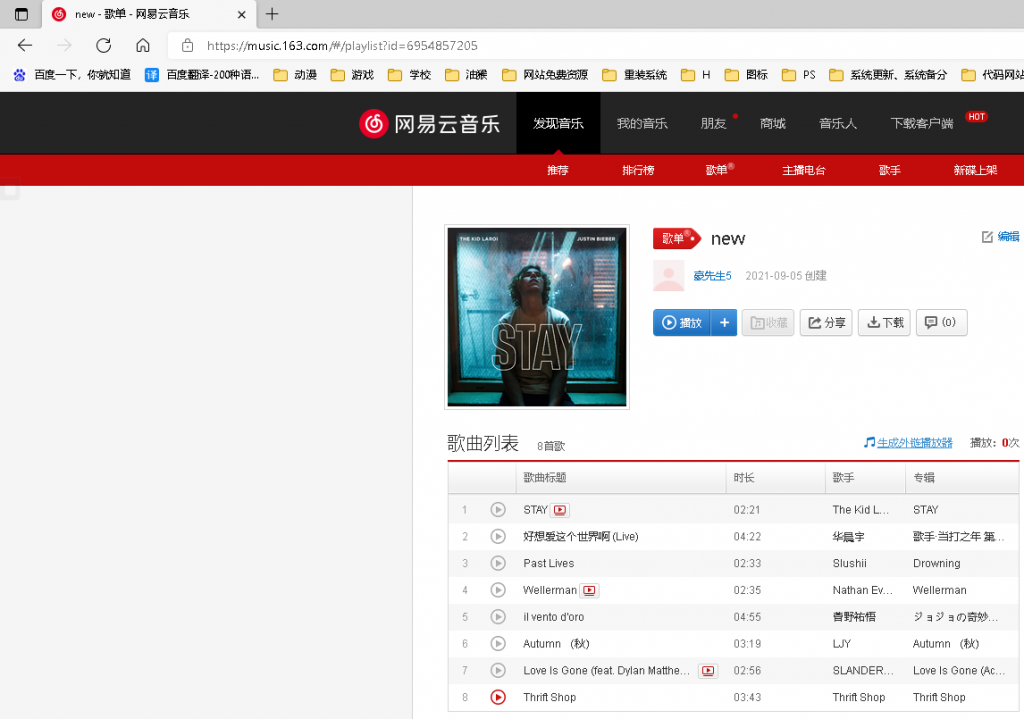The width and height of the screenshot is (1024, 719).
Task: Play Wellerman in row 4
Action: tap(498, 590)
